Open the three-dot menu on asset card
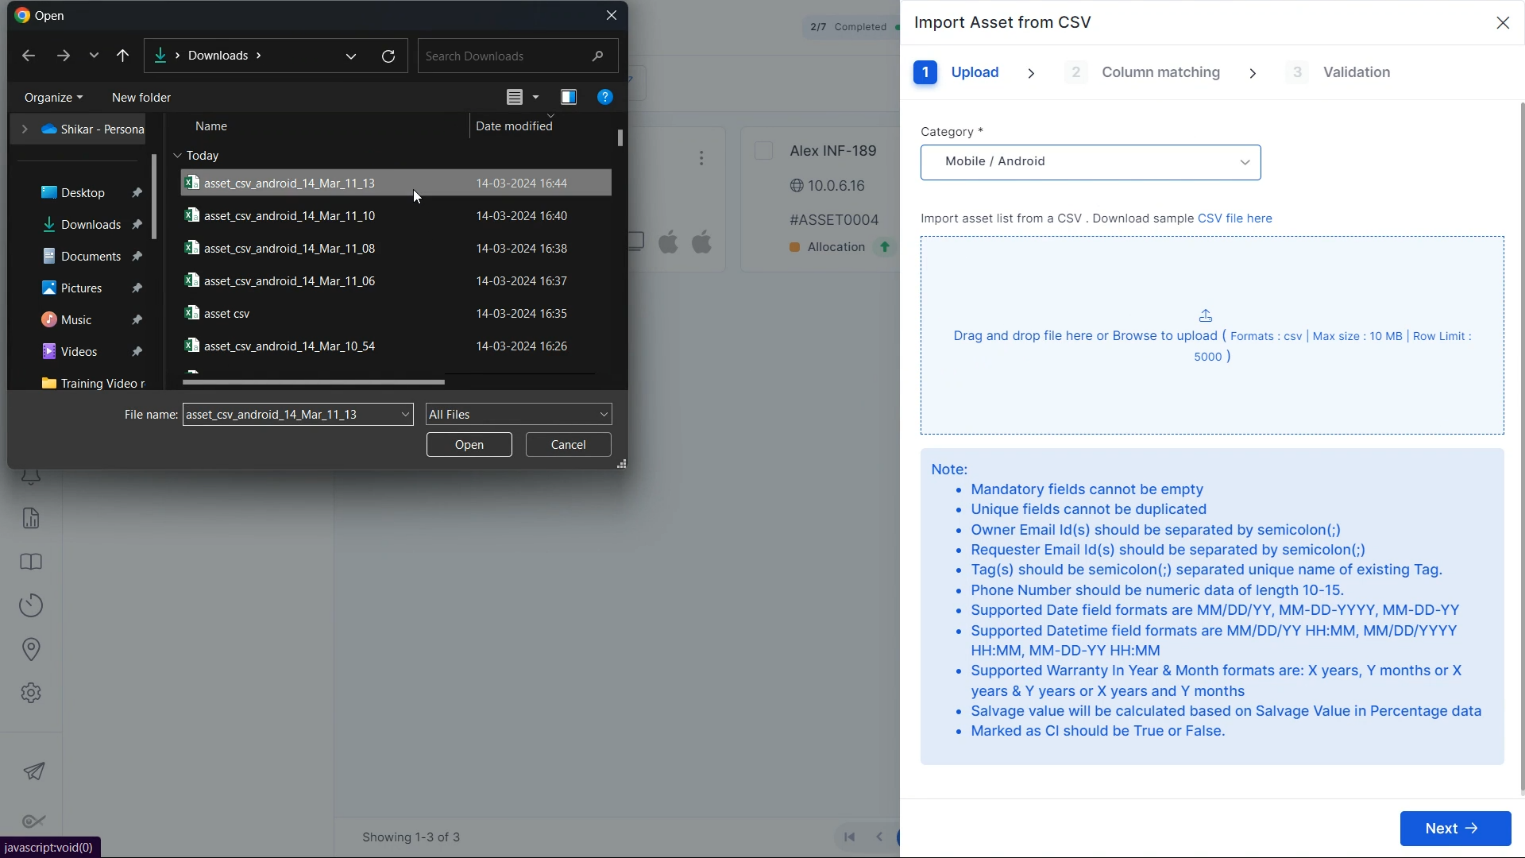The image size is (1525, 858). [702, 158]
